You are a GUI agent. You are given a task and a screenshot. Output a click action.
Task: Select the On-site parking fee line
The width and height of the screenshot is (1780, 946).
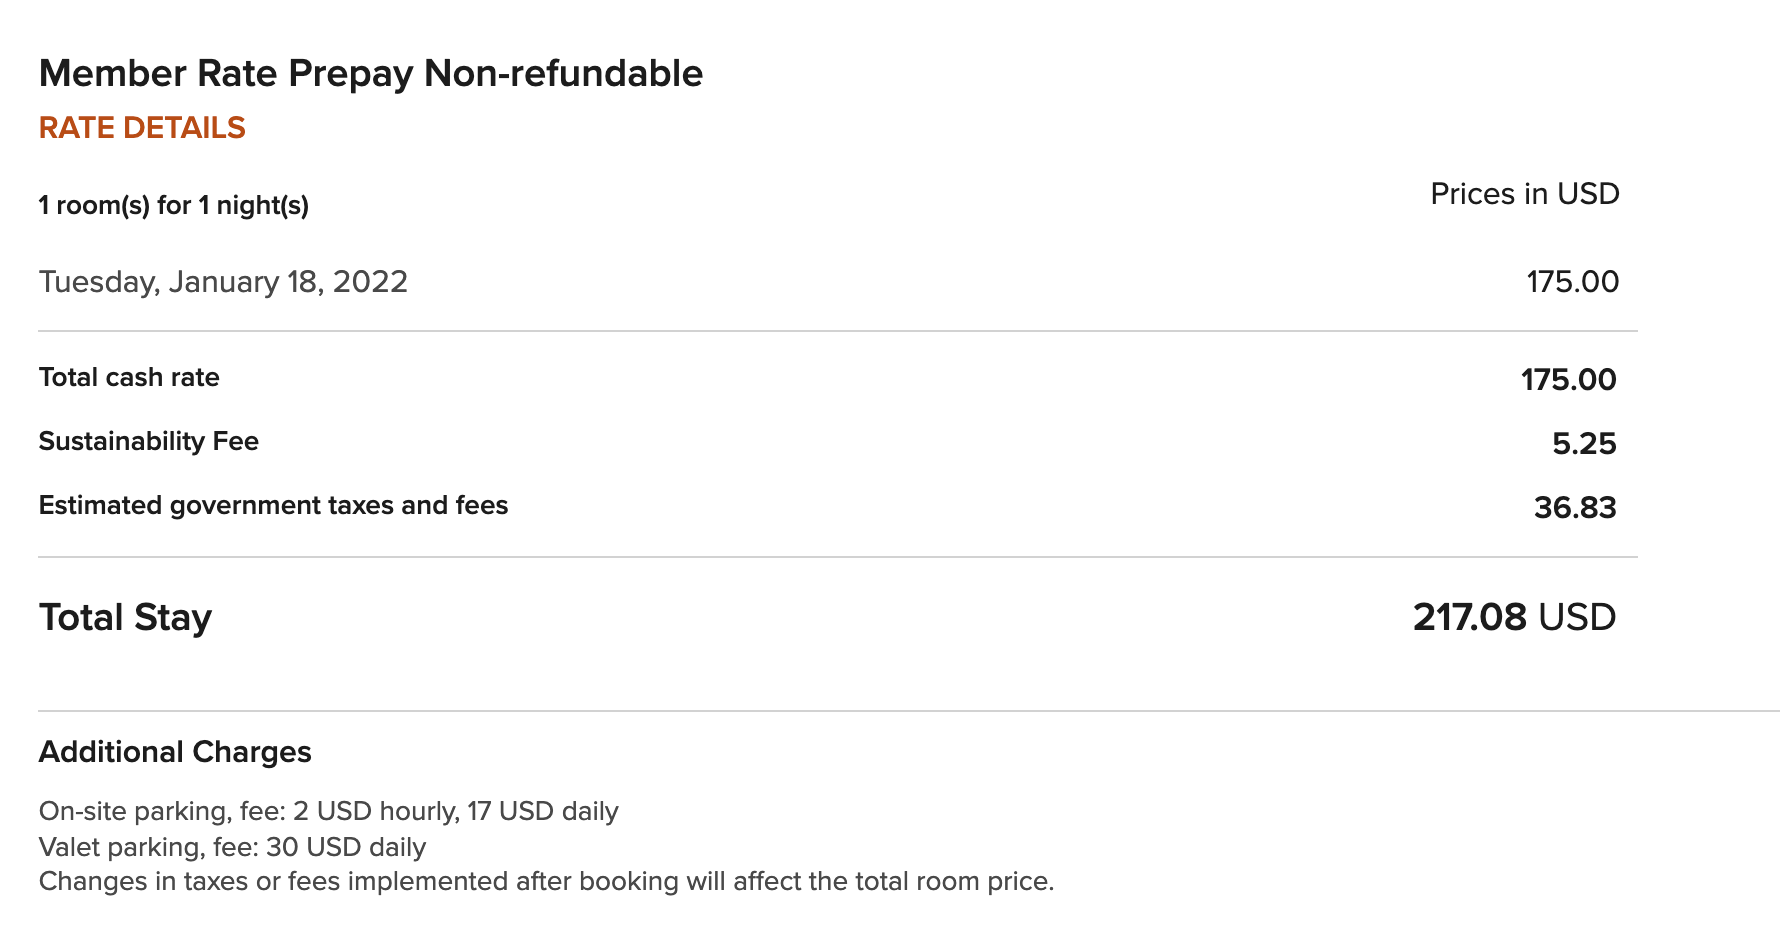tap(328, 811)
